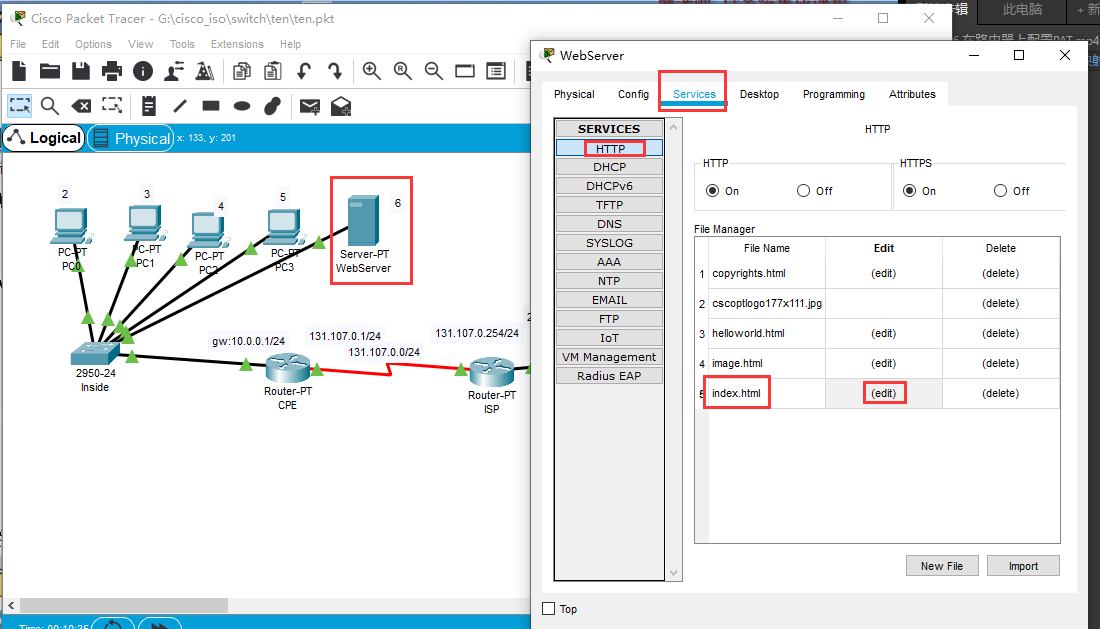Reset workspace zoom level
The width and height of the screenshot is (1100, 629).
tap(403, 71)
